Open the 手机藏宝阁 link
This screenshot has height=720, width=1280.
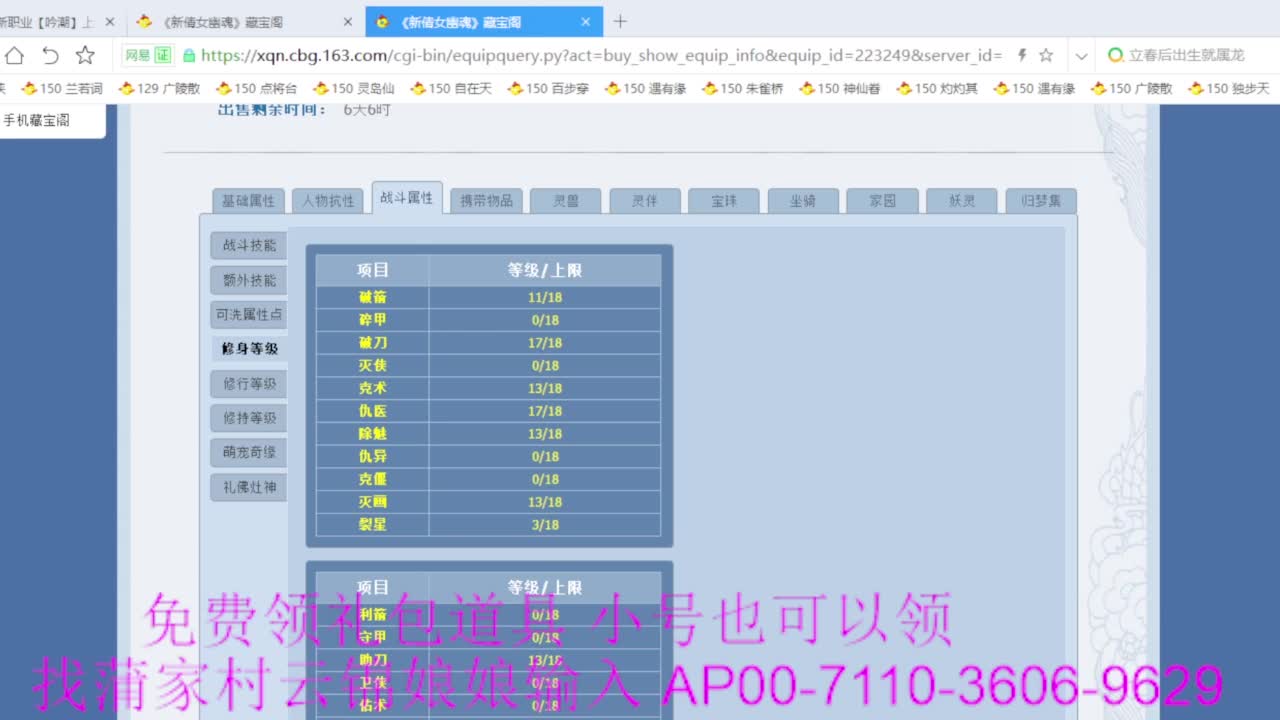[x=36, y=120]
